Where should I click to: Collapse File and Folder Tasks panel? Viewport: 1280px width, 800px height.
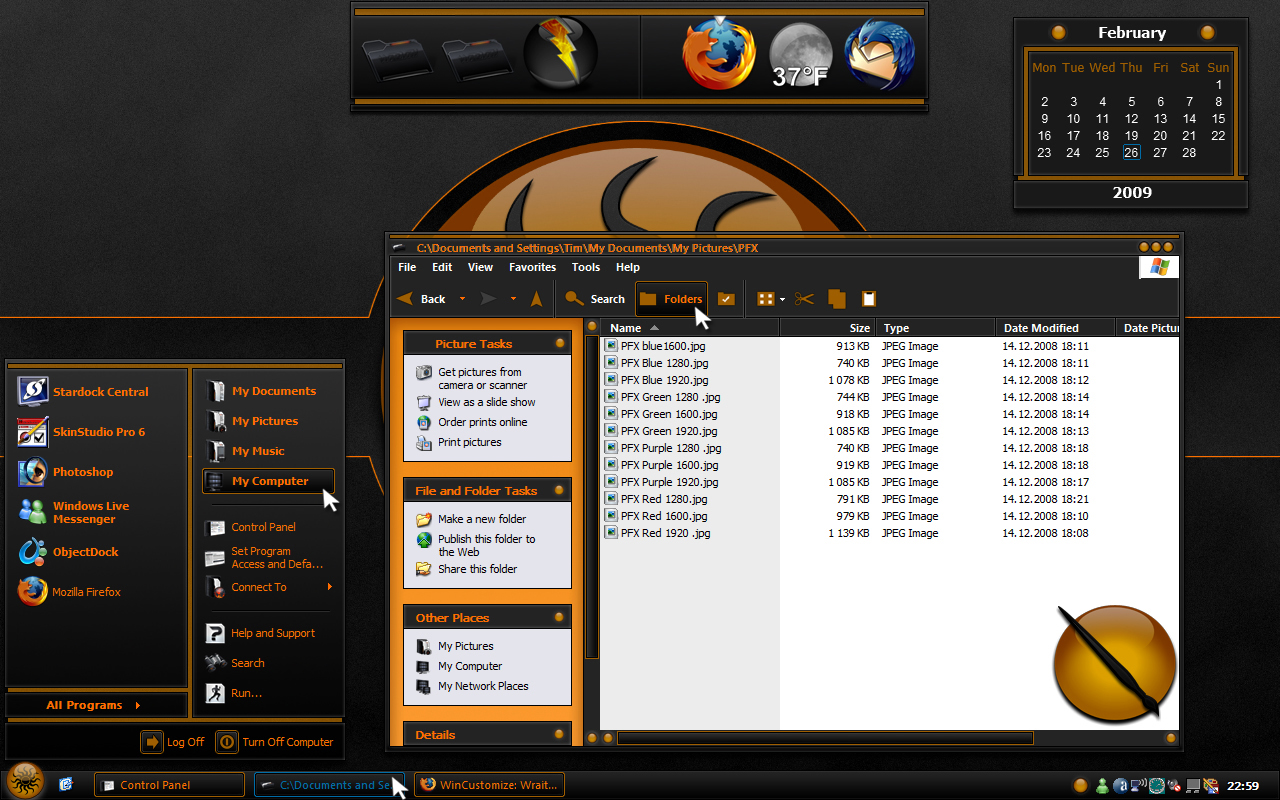(x=560, y=490)
